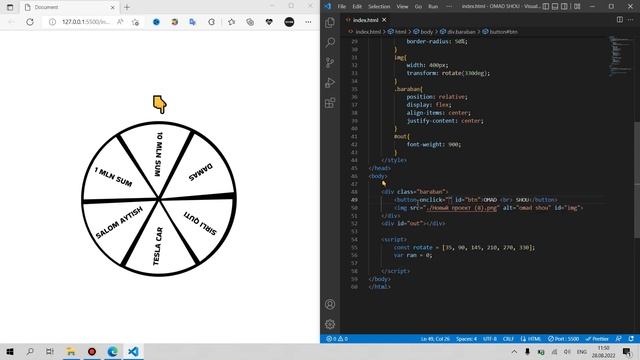Click the feedback icon in status bar
640x360 pixels.
pos(618,339)
